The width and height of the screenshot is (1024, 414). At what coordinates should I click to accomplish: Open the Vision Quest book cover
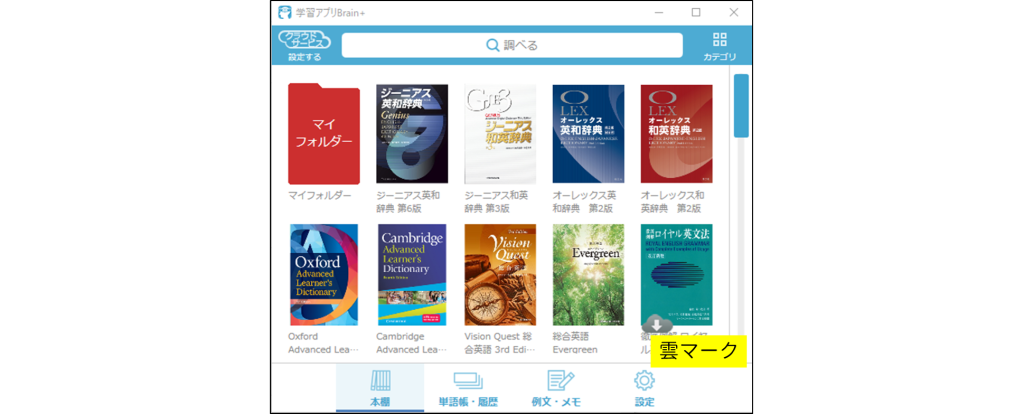tap(500, 275)
